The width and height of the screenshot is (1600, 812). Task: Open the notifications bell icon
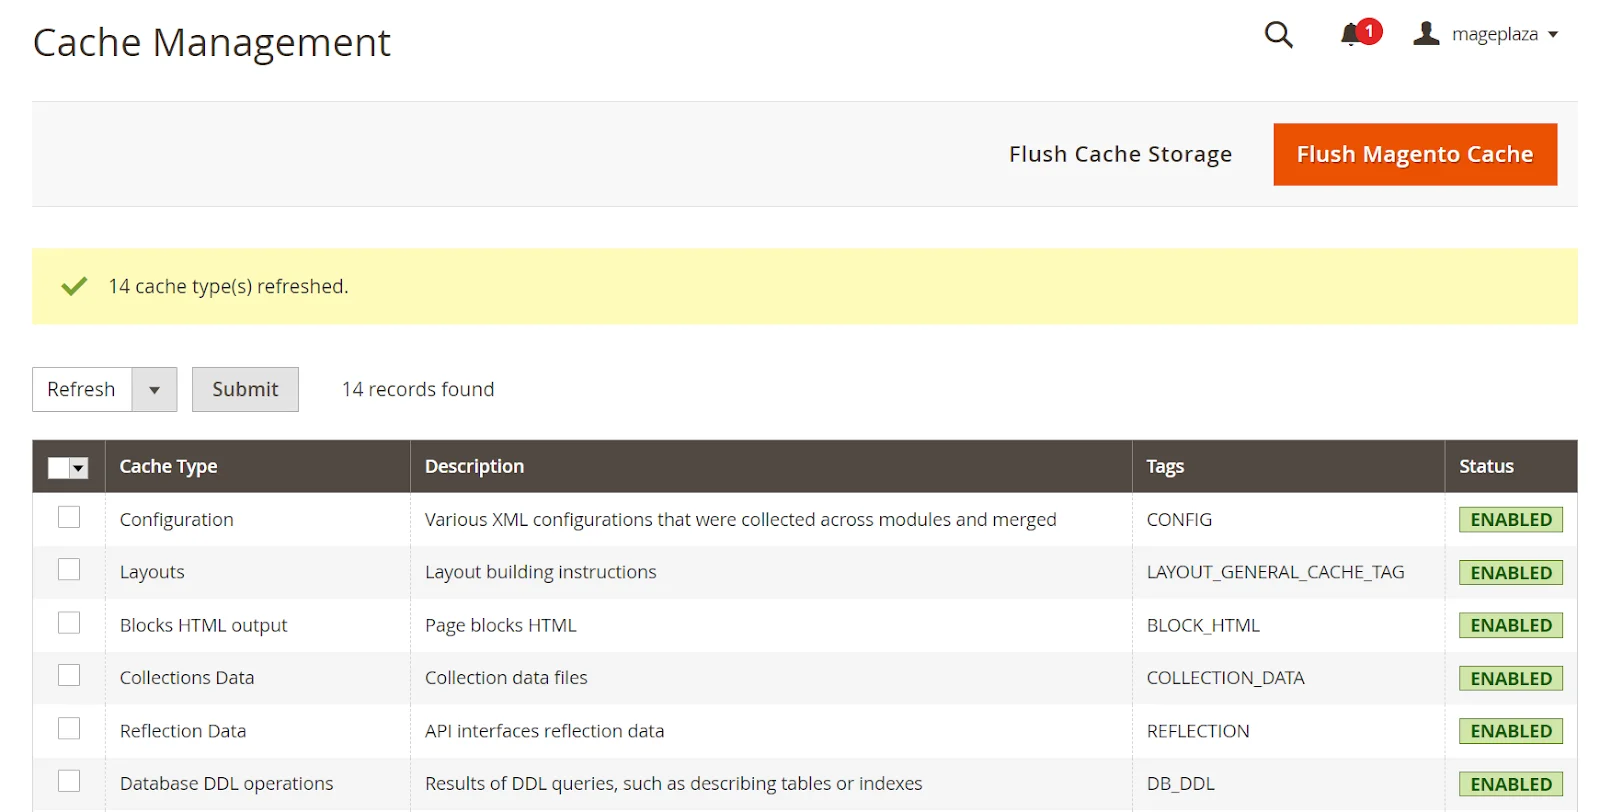[x=1350, y=35]
